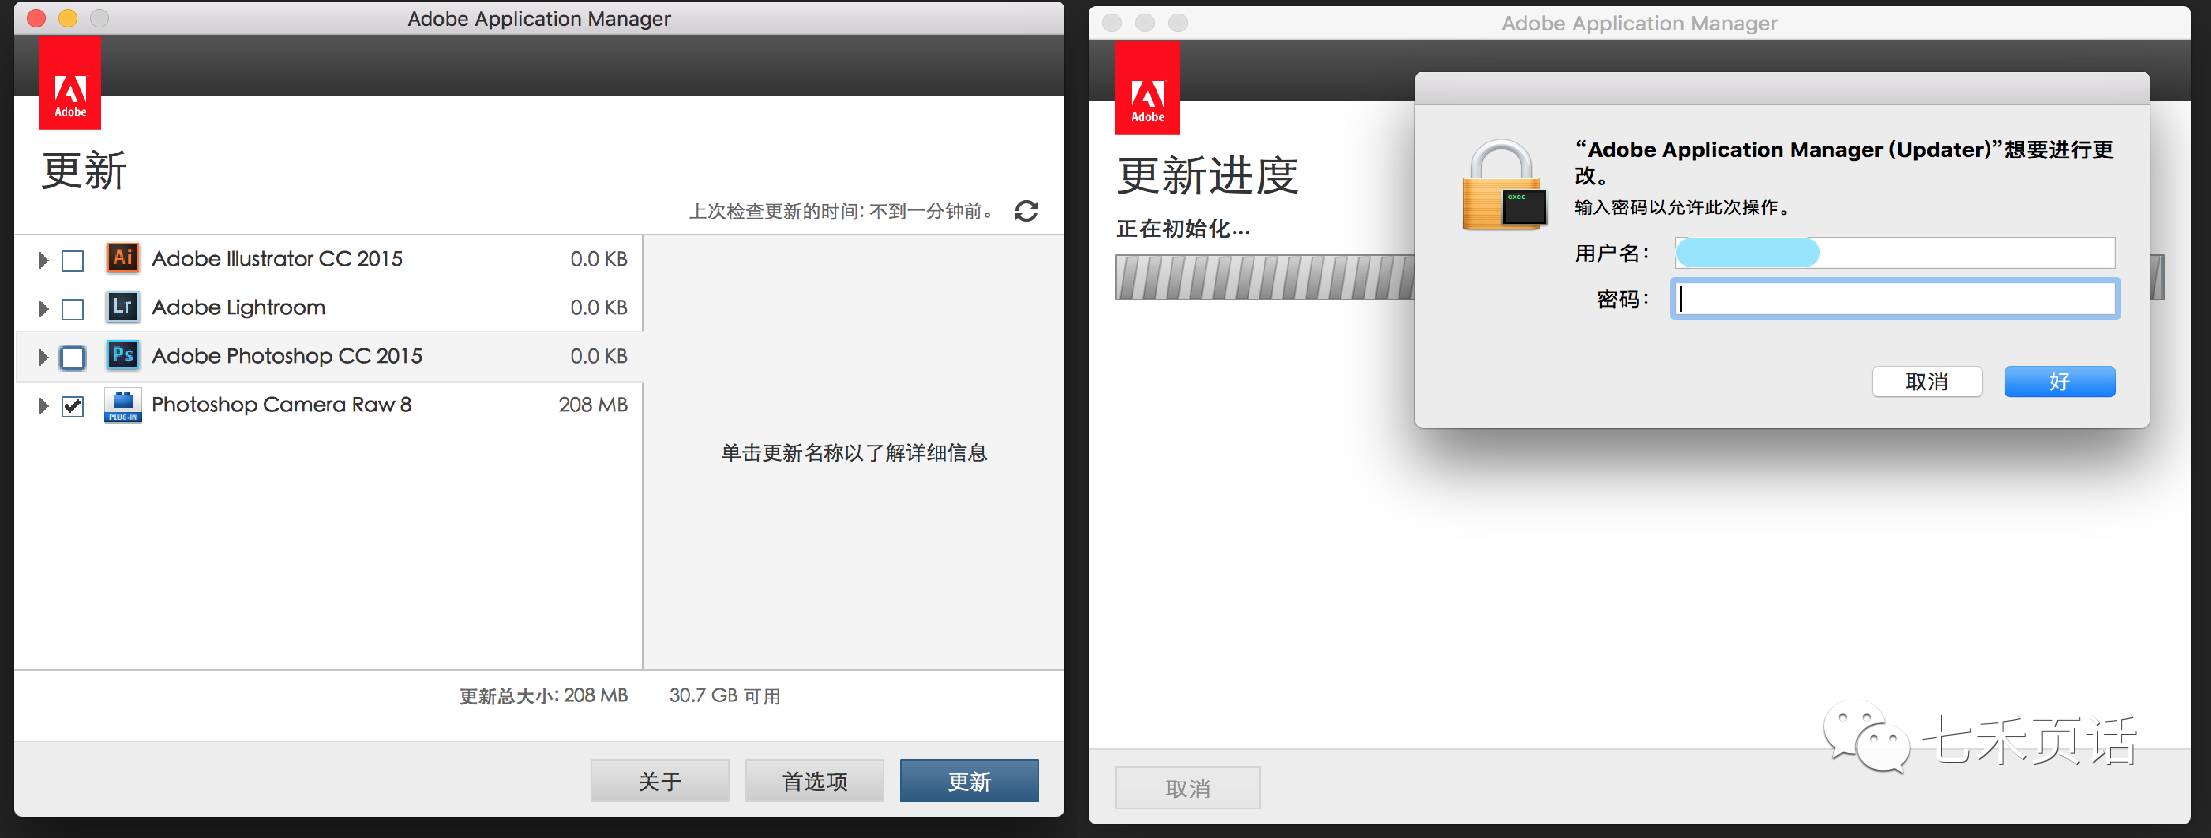Image resolution: width=2211 pixels, height=838 pixels.
Task: Click the Adobe Illustrator CC 2015 Ai icon
Action: [x=123, y=258]
